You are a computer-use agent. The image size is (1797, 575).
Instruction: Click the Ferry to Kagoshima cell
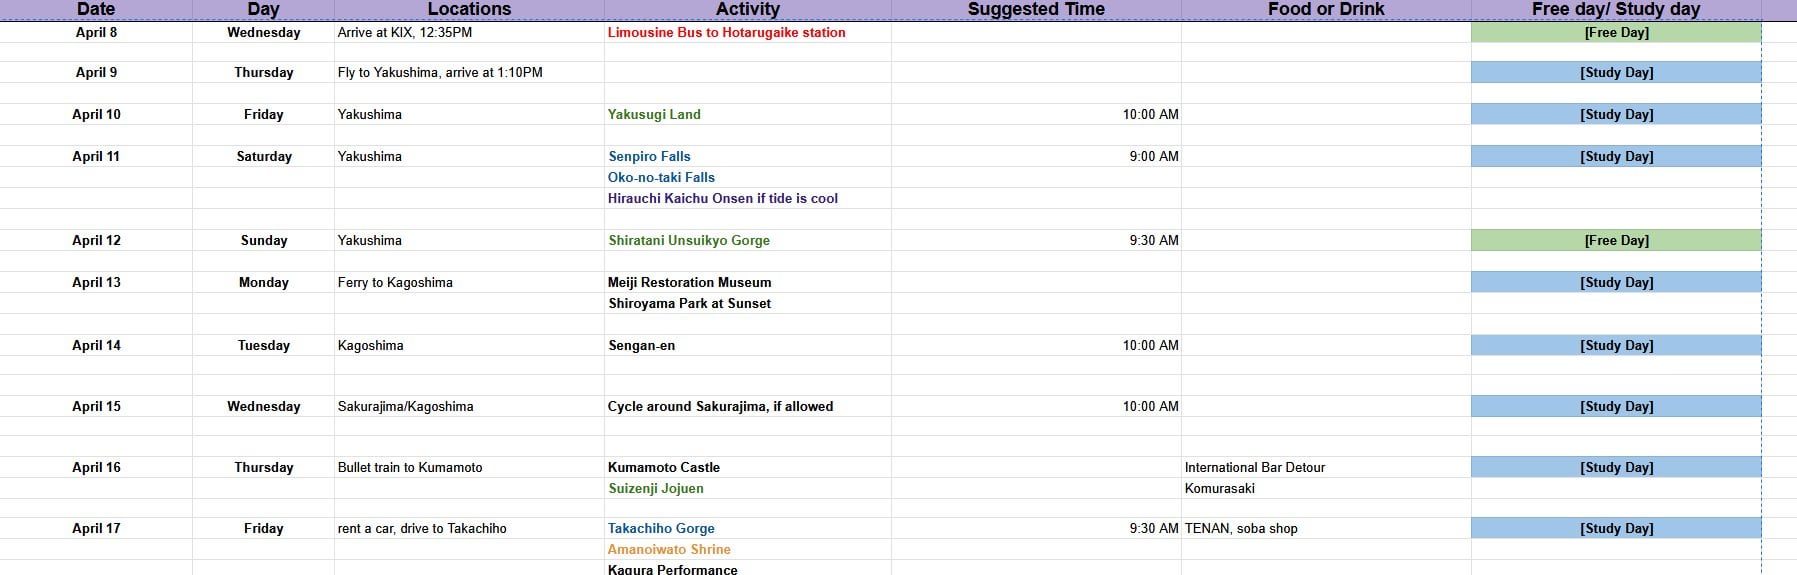coord(469,282)
